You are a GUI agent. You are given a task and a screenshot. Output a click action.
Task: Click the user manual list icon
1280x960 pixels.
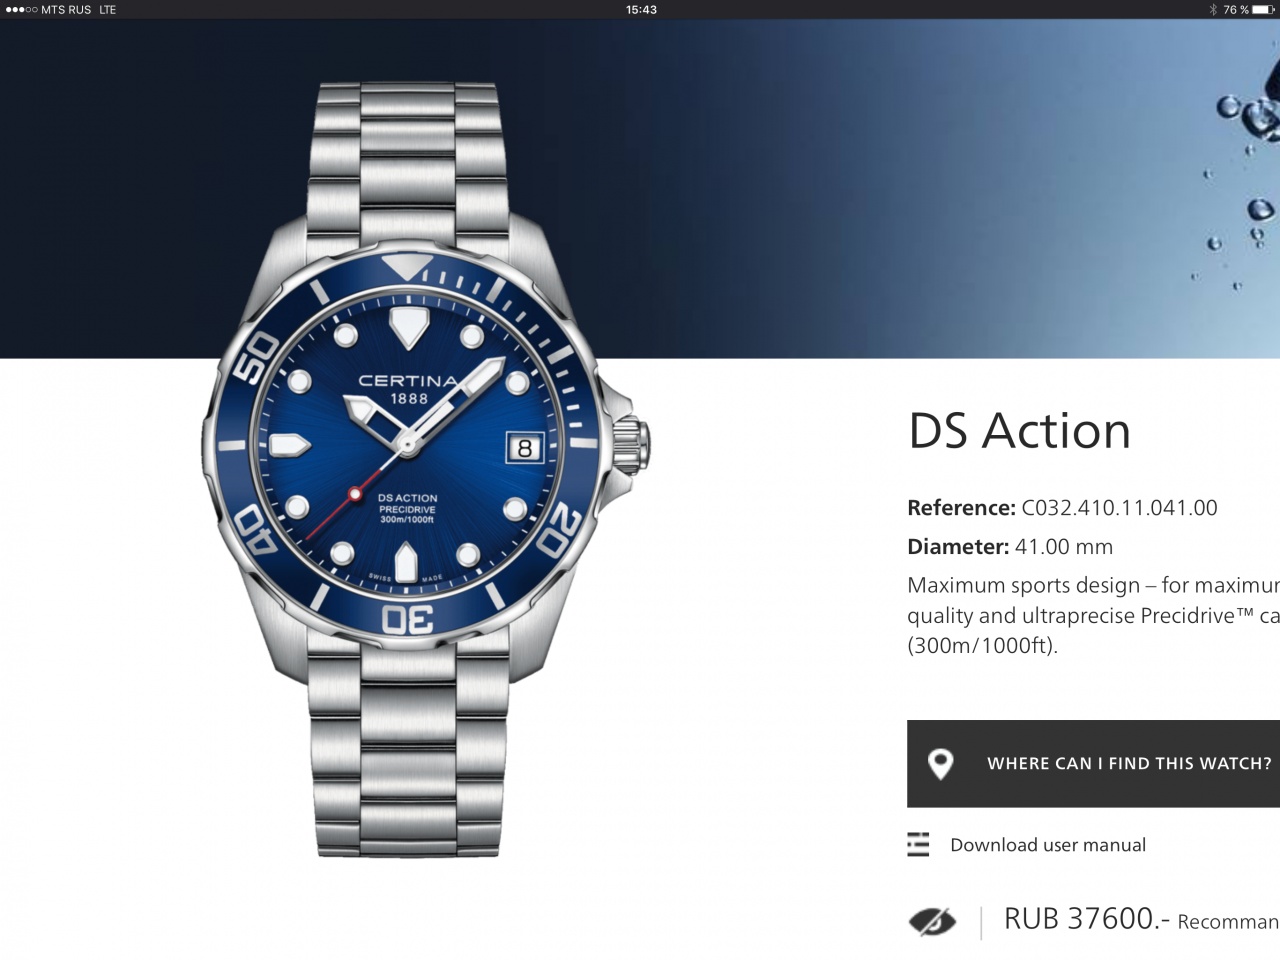coord(918,845)
